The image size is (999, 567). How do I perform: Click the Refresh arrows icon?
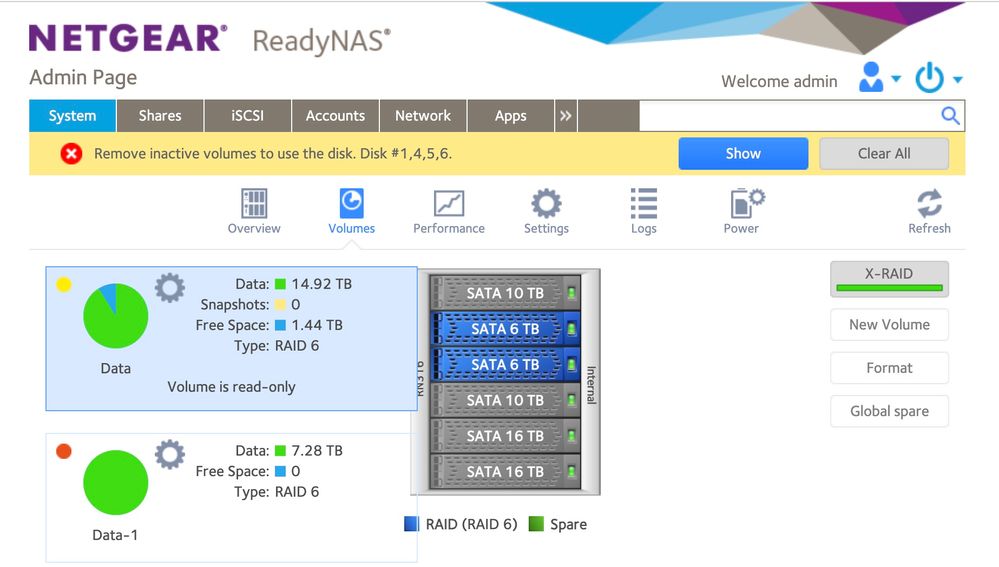[929, 205]
